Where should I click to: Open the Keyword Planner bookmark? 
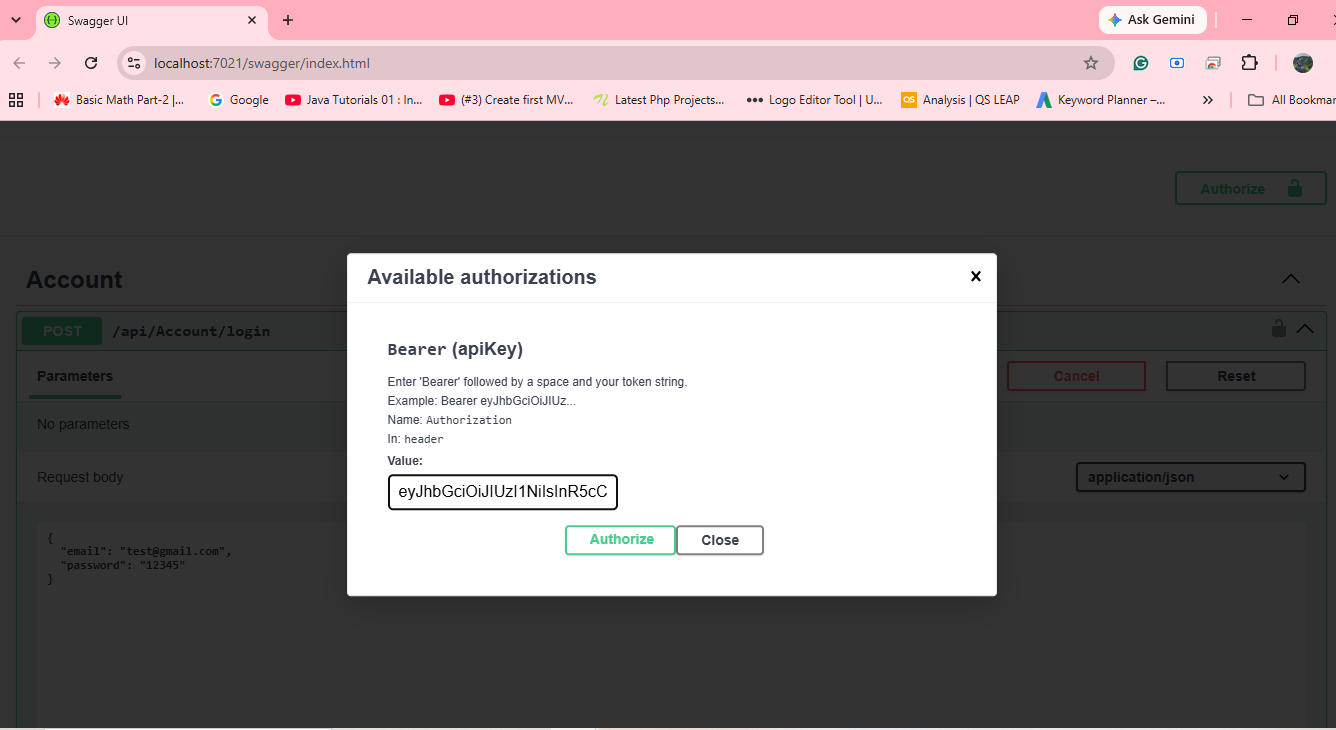coord(1101,100)
